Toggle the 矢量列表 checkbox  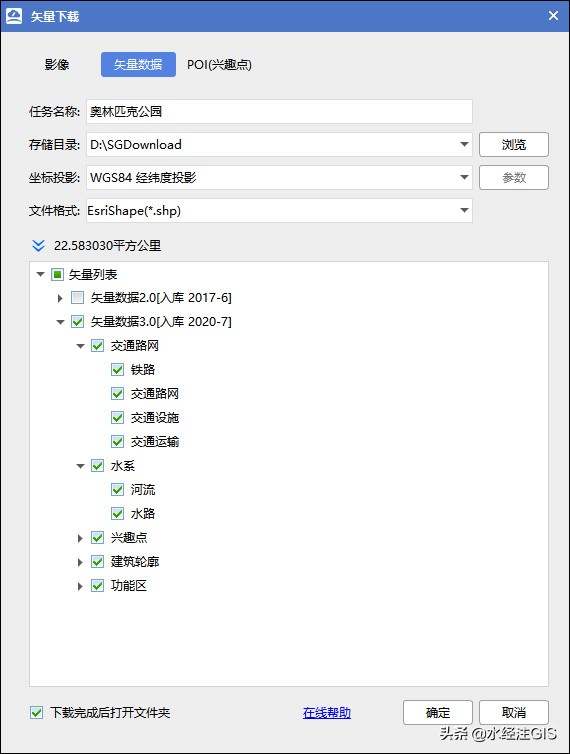(x=57, y=275)
